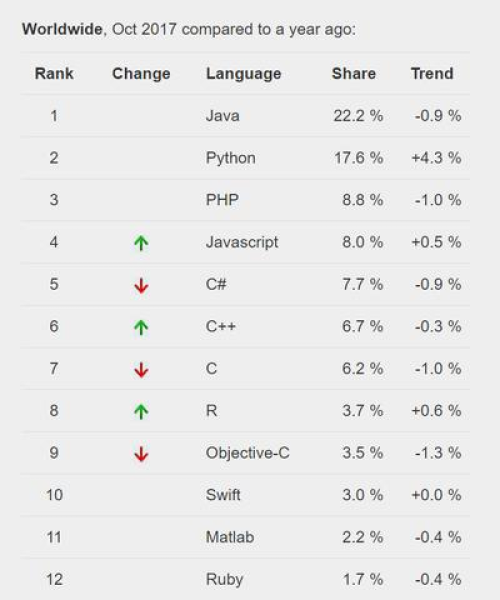Select the Python language entry

point(230,158)
